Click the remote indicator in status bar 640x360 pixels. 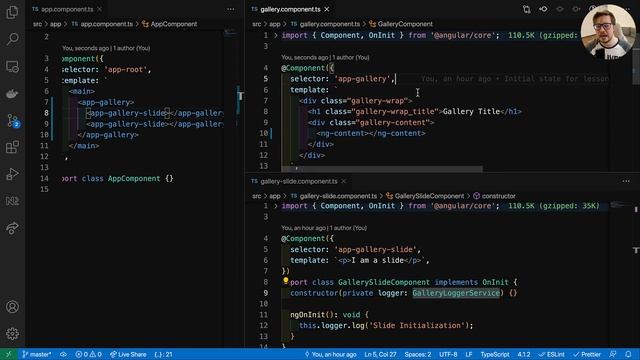(x=9, y=354)
